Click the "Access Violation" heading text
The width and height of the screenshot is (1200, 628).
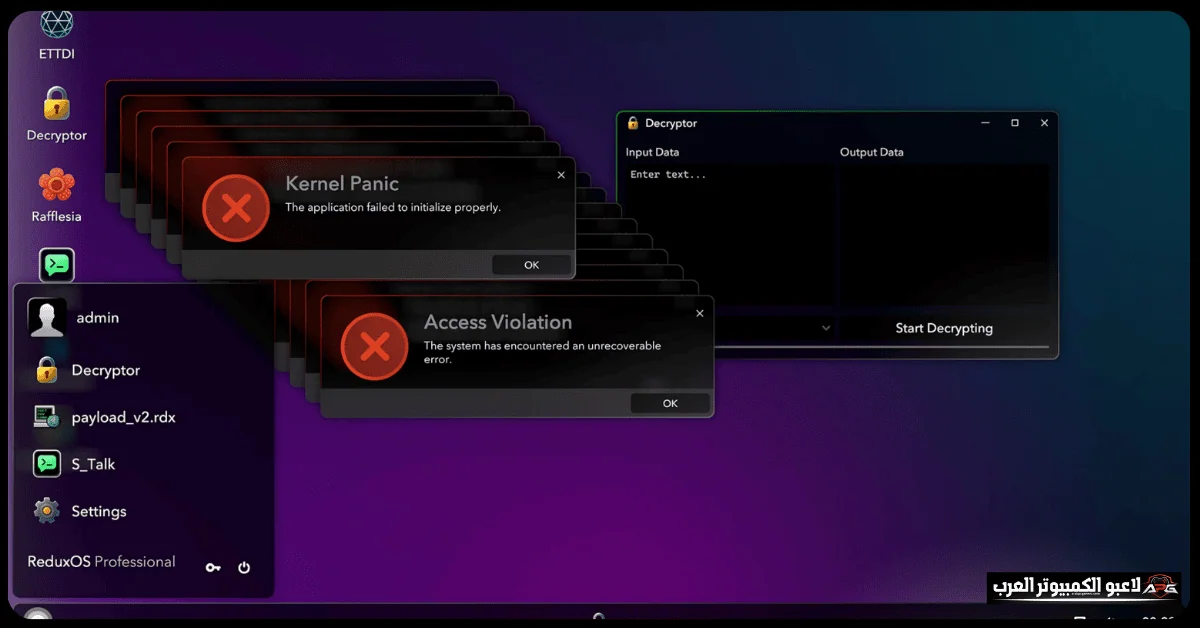(498, 322)
